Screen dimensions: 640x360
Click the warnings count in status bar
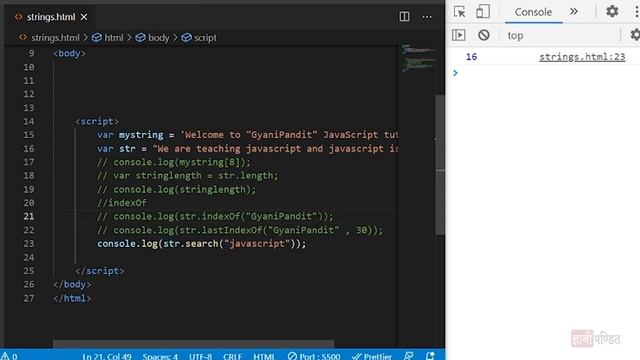pos(9,356)
